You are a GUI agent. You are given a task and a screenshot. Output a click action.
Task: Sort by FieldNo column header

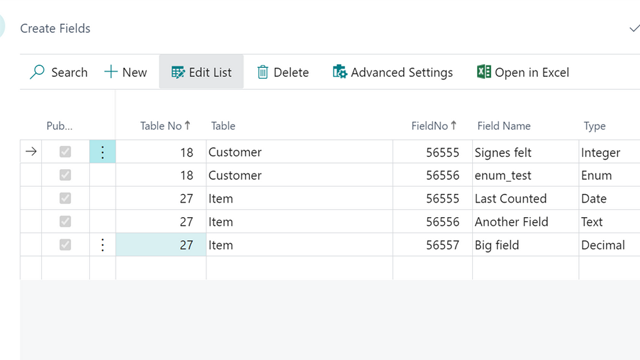pyautogui.click(x=433, y=126)
